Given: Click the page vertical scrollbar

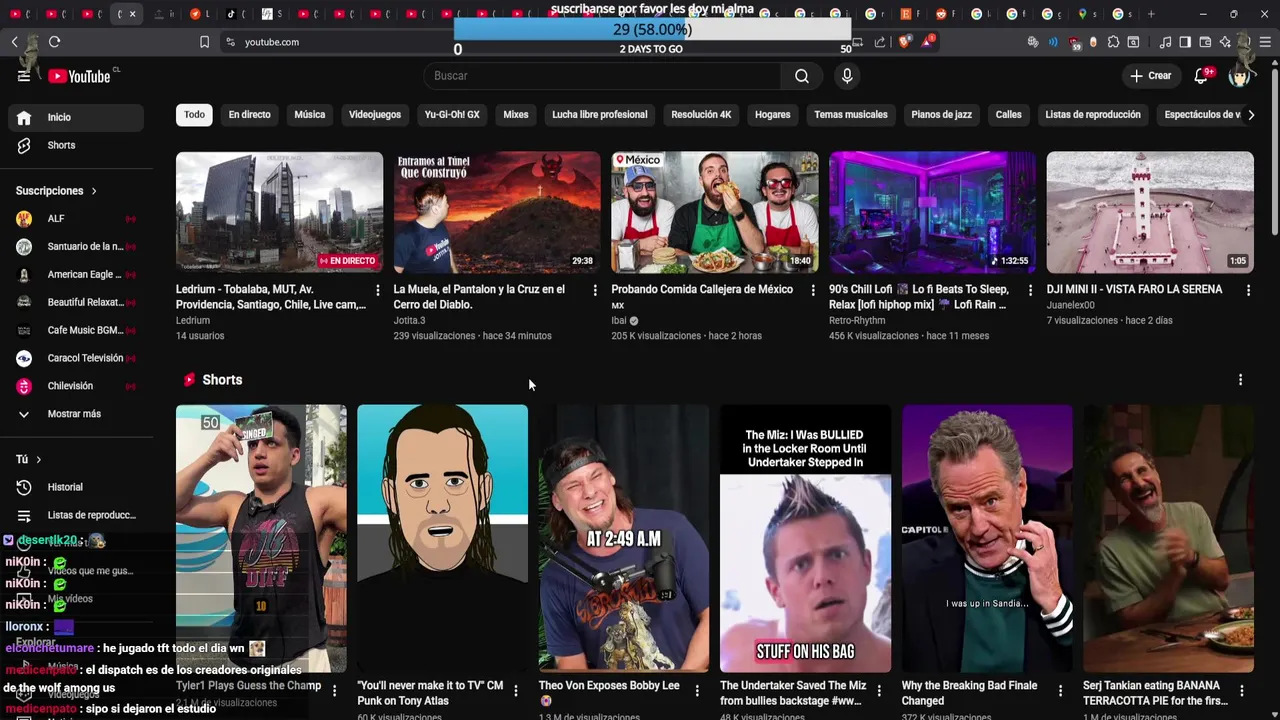Looking at the screenshot, I should click(x=1274, y=150).
